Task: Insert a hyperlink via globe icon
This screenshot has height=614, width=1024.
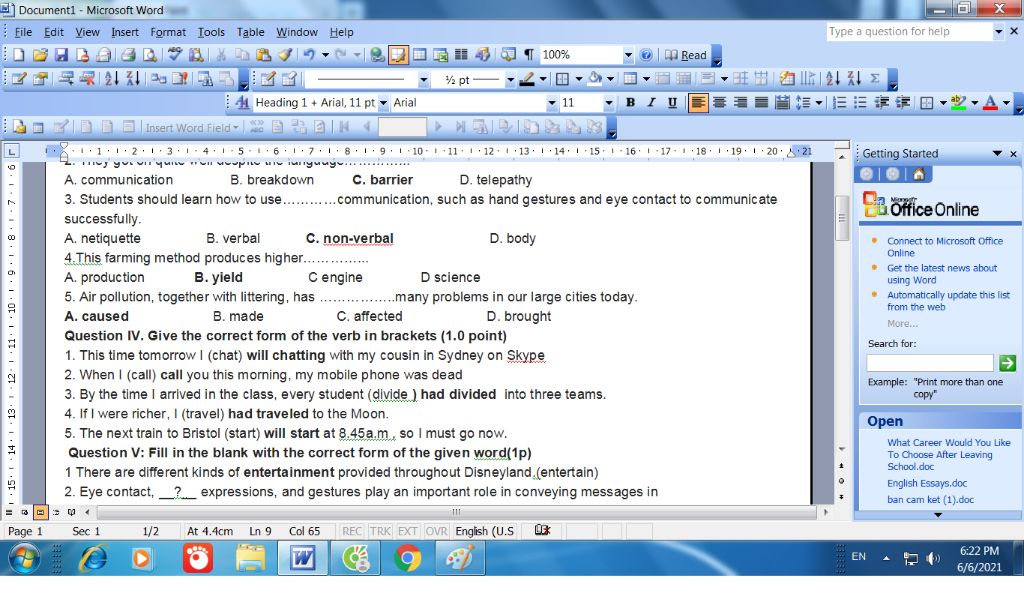Action: tap(377, 55)
